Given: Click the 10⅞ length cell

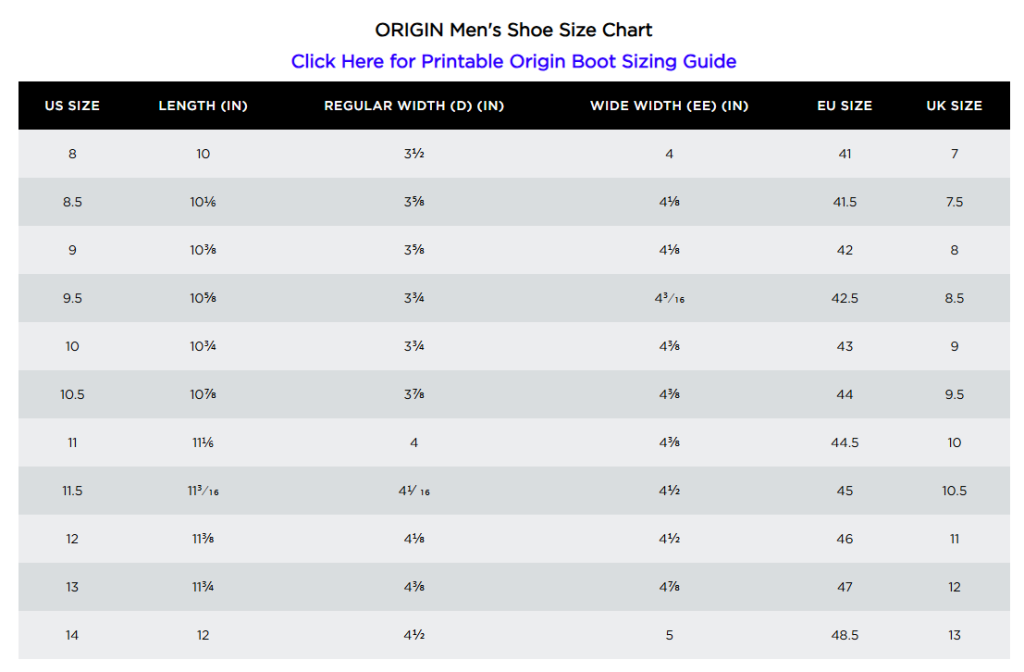Looking at the screenshot, I should coord(203,394).
